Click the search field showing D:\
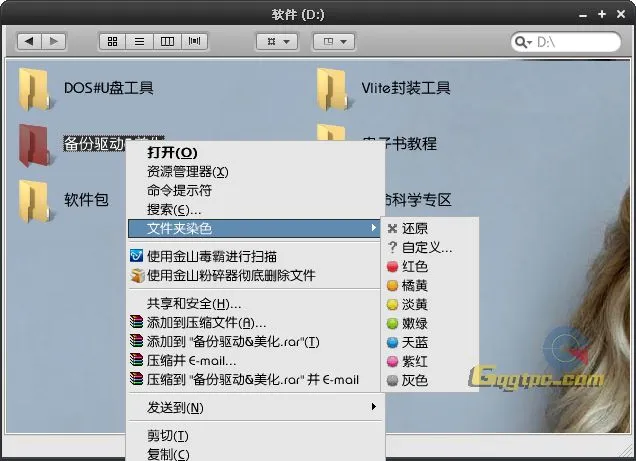The image size is (636, 461). click(x=566, y=42)
